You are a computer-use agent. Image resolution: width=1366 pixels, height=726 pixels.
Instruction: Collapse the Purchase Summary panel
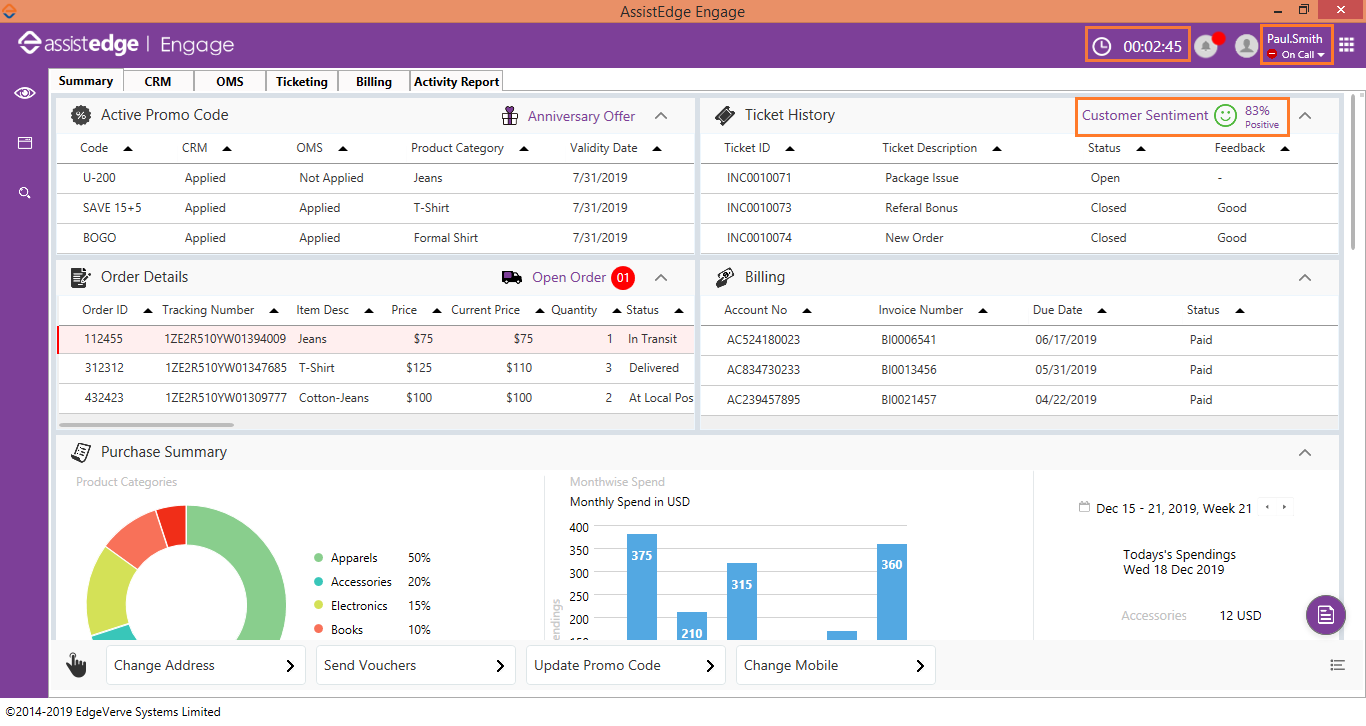1305,453
